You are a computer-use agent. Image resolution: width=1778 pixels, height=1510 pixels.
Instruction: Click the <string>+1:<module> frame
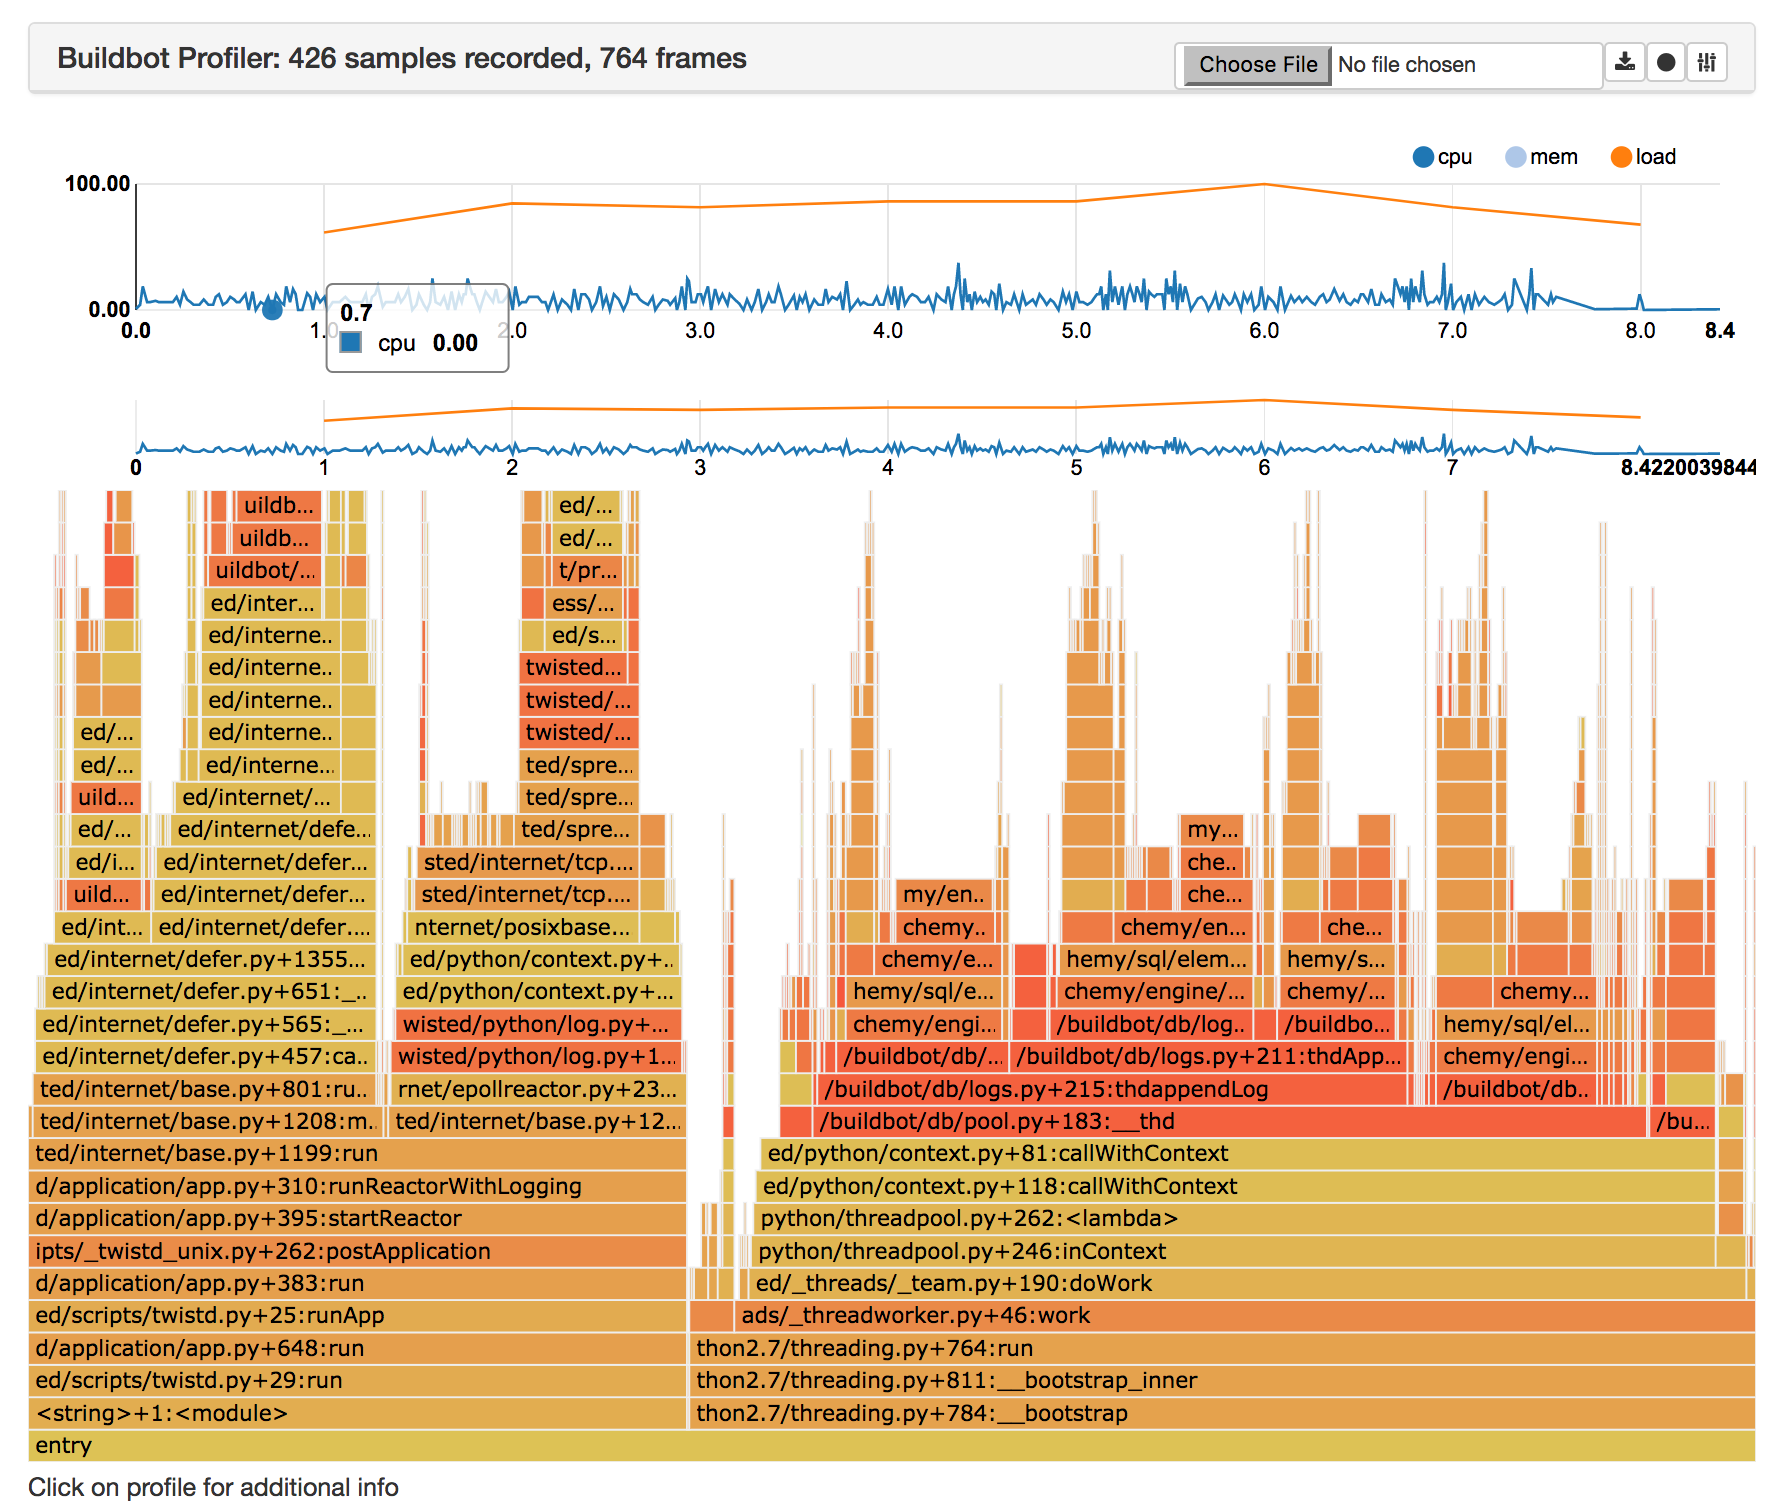(x=350, y=1413)
